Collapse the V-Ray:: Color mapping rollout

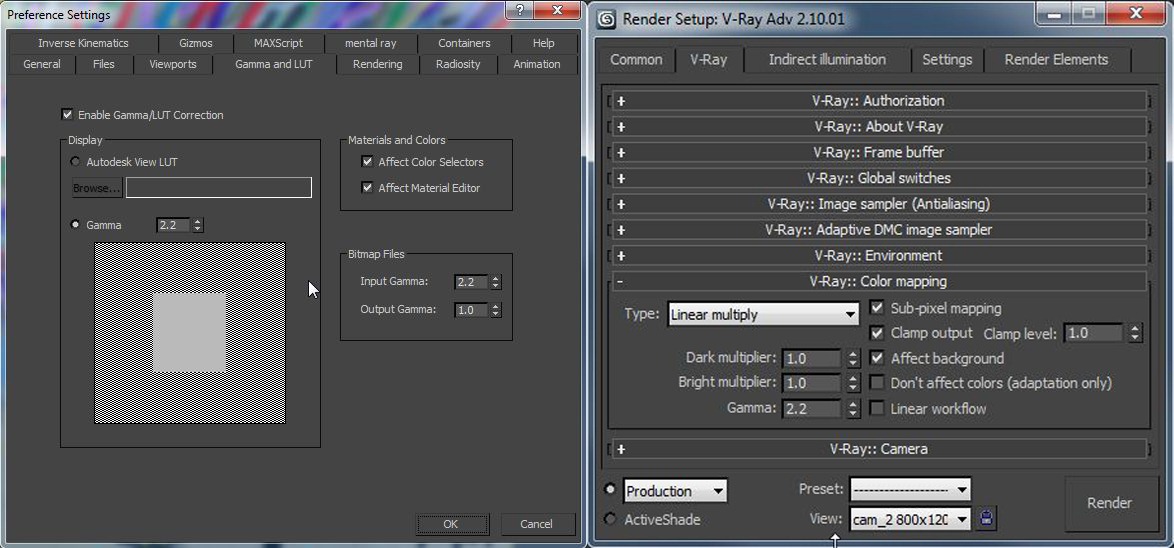(879, 281)
